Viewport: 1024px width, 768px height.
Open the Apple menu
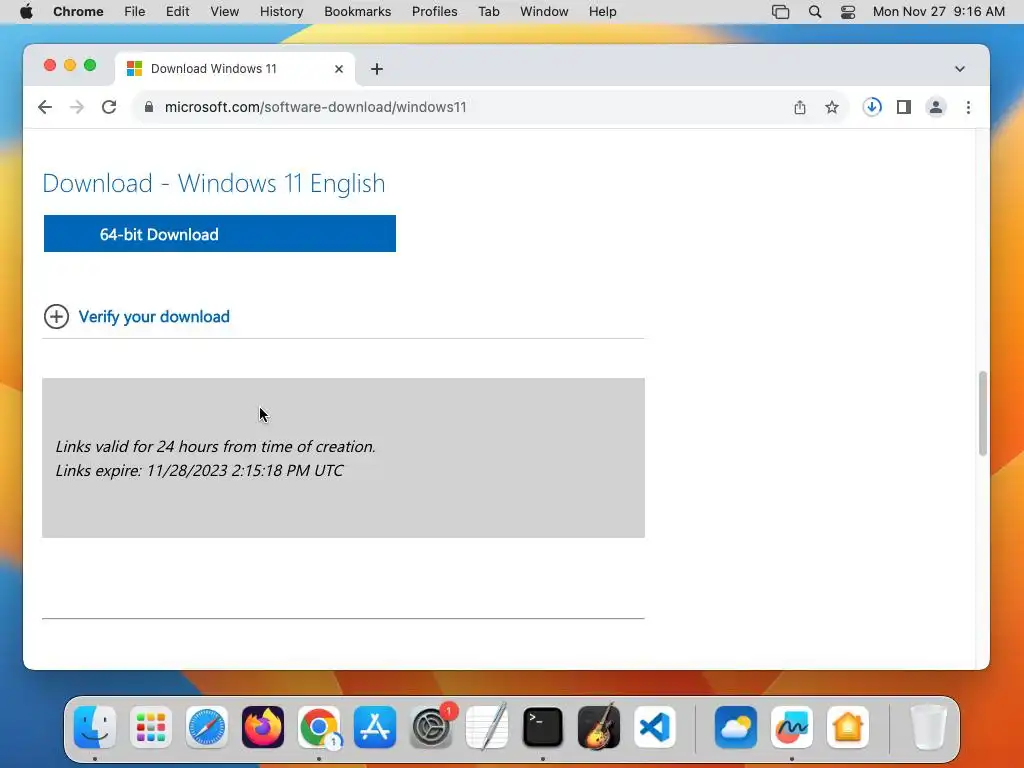tap(26, 11)
